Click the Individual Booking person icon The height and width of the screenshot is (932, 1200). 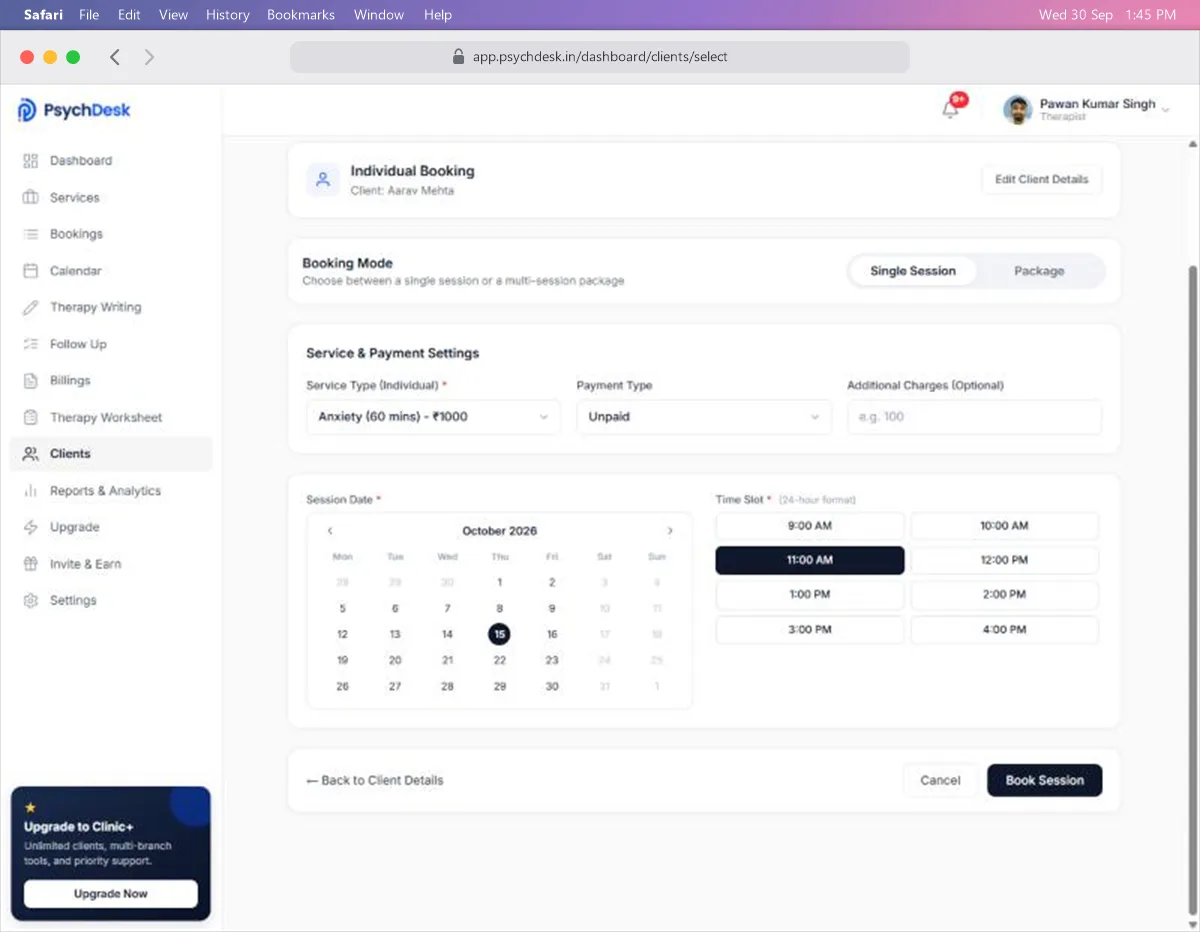(322, 180)
